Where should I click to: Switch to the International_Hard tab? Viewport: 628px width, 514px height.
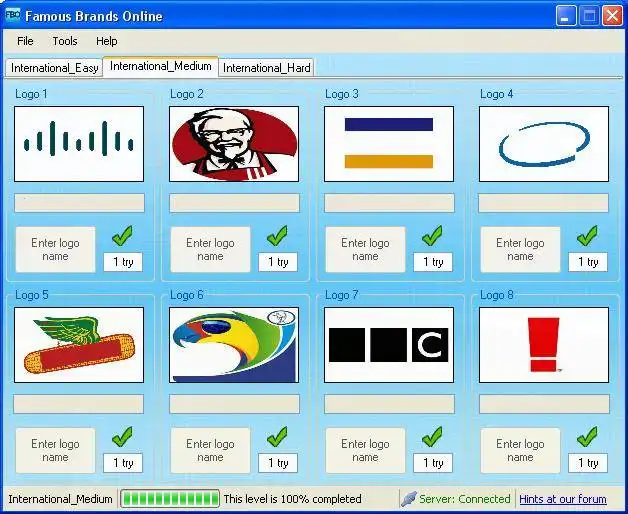coord(266,68)
